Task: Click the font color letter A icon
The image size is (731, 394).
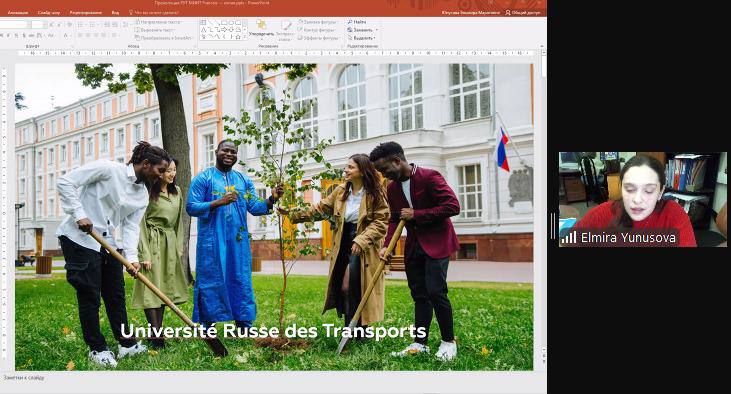Action: point(66,35)
